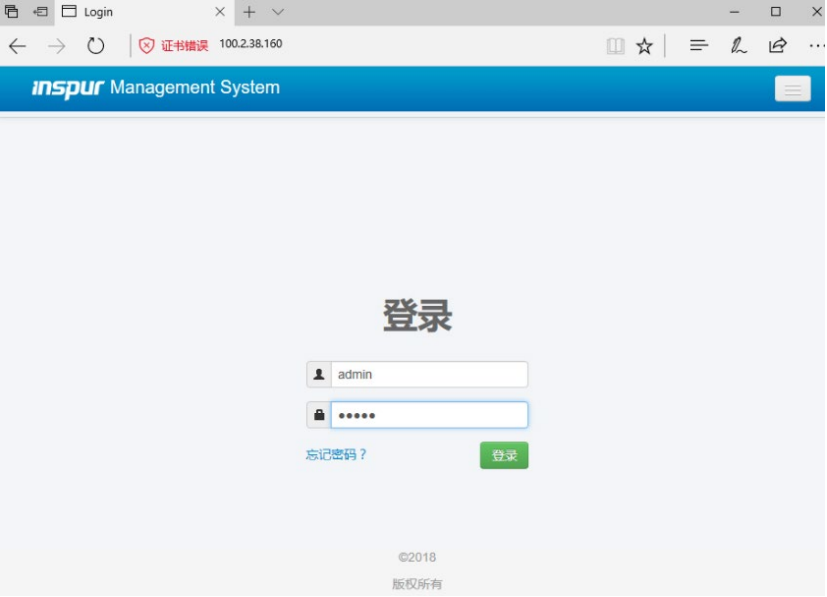The width and height of the screenshot is (827, 597).
Task: Select the Login browser tab
Action: pos(140,12)
